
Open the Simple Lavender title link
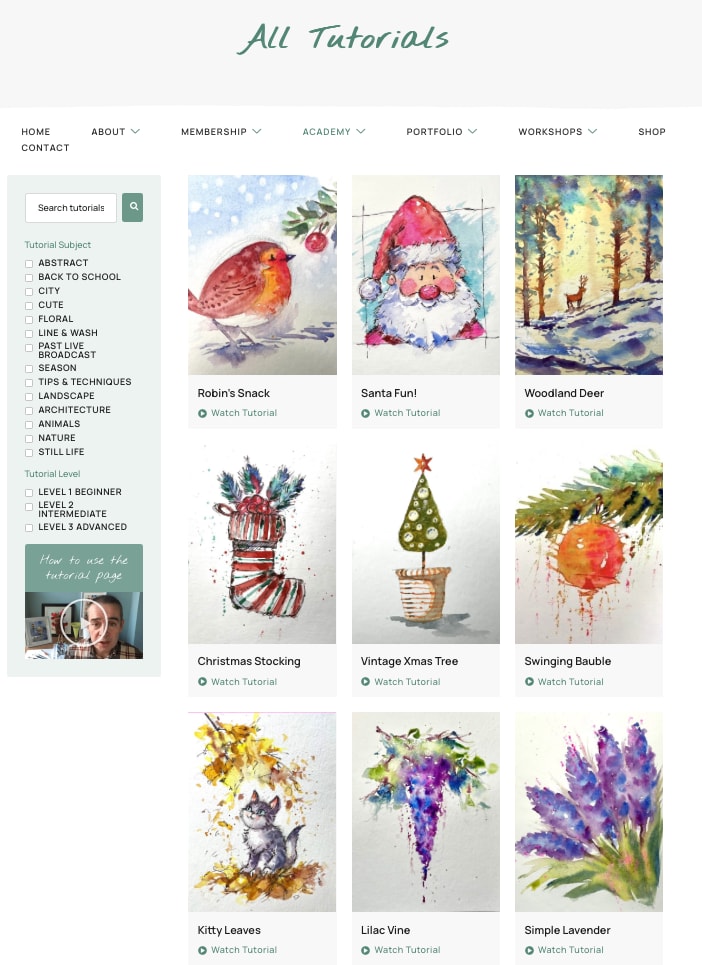click(x=567, y=930)
